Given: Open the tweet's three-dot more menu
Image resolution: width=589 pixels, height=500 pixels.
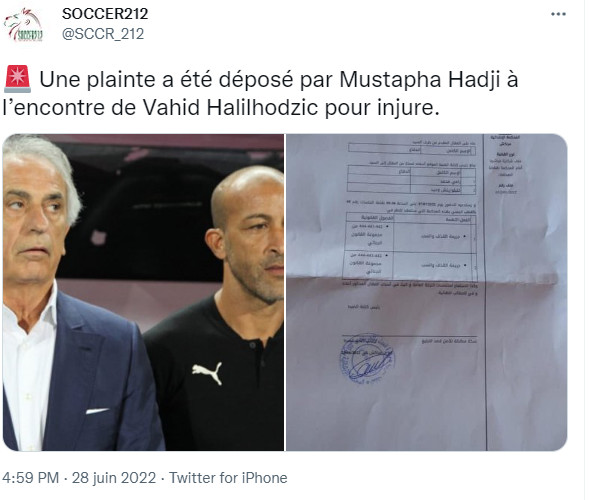Looking at the screenshot, I should coord(558,14).
